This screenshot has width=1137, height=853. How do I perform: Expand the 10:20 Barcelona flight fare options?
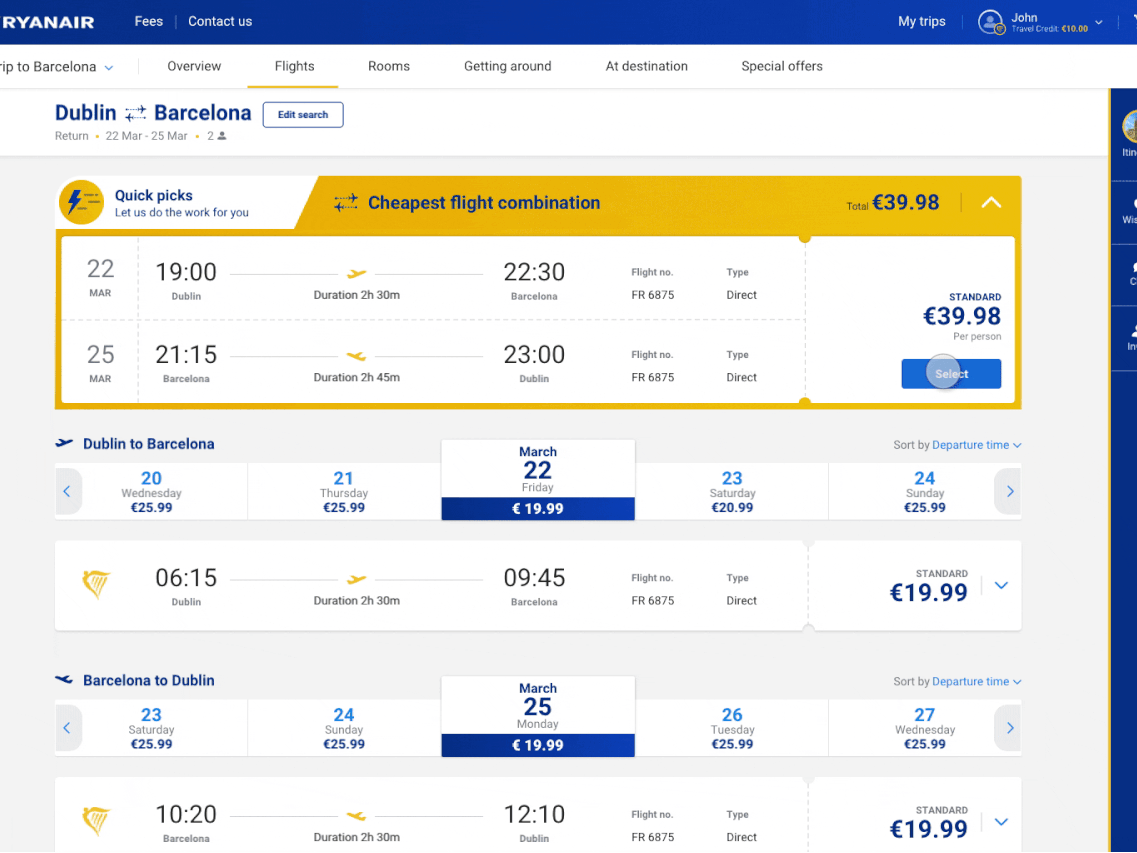click(1001, 822)
